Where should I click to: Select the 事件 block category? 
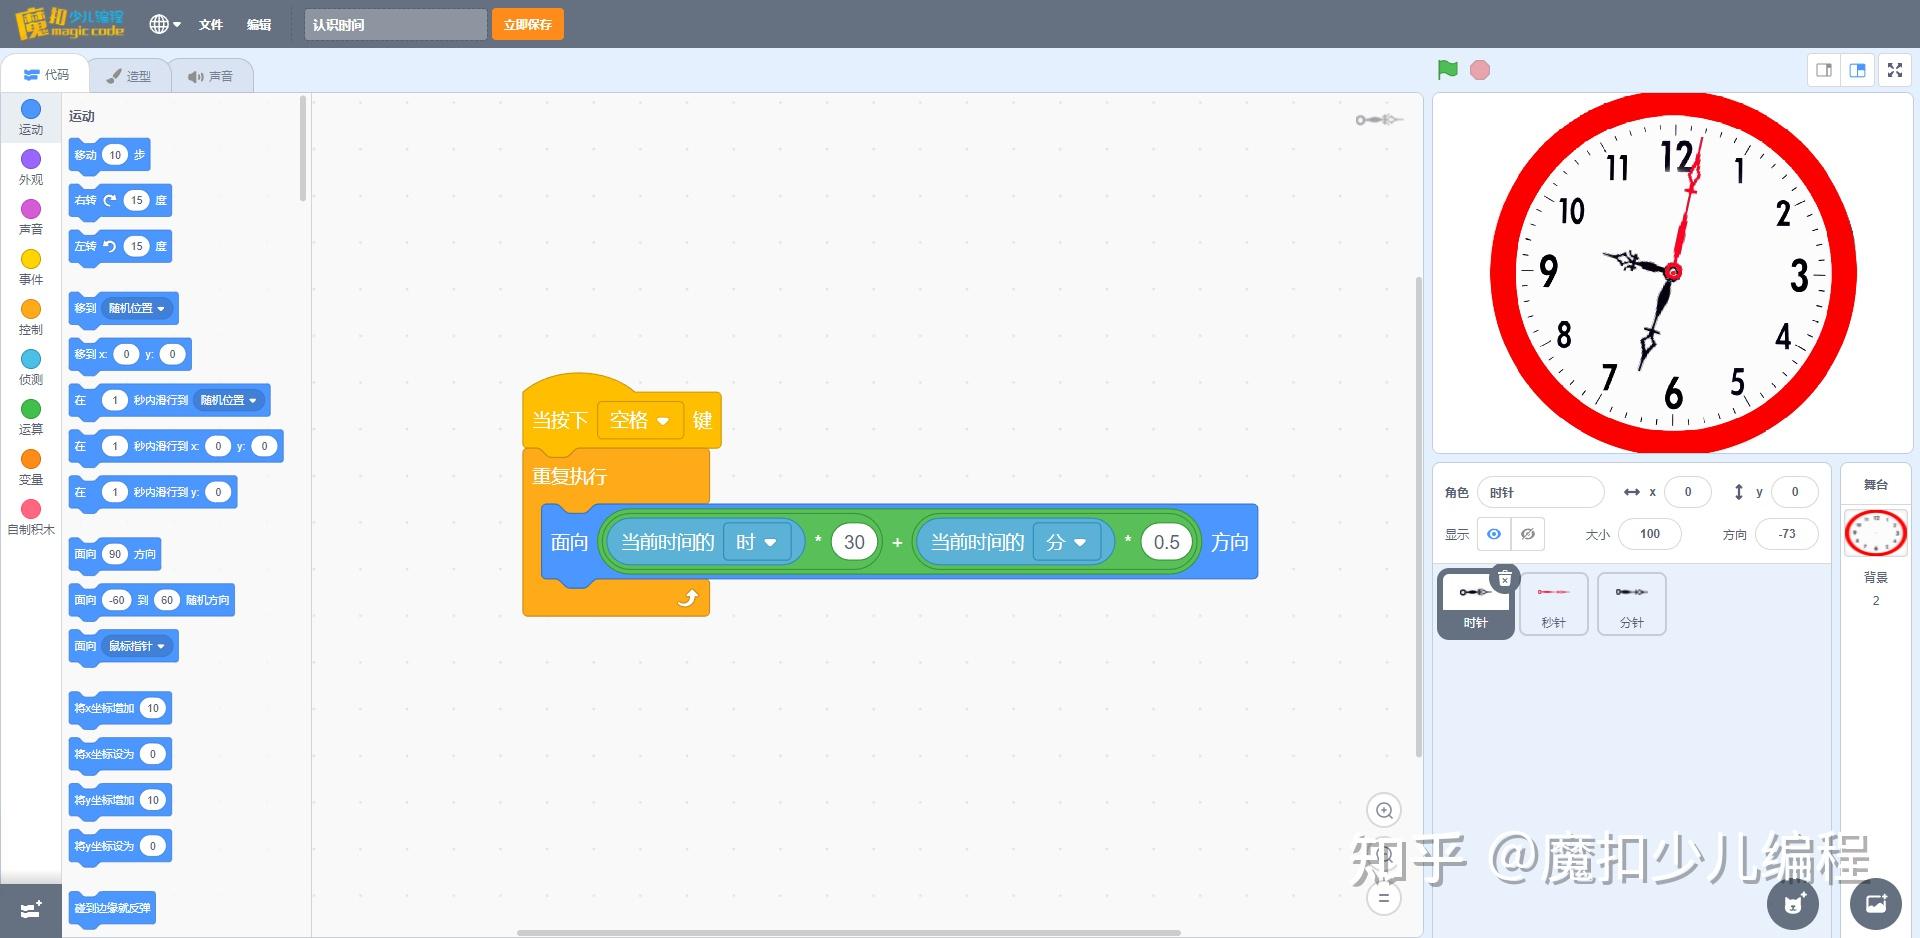[x=31, y=266]
